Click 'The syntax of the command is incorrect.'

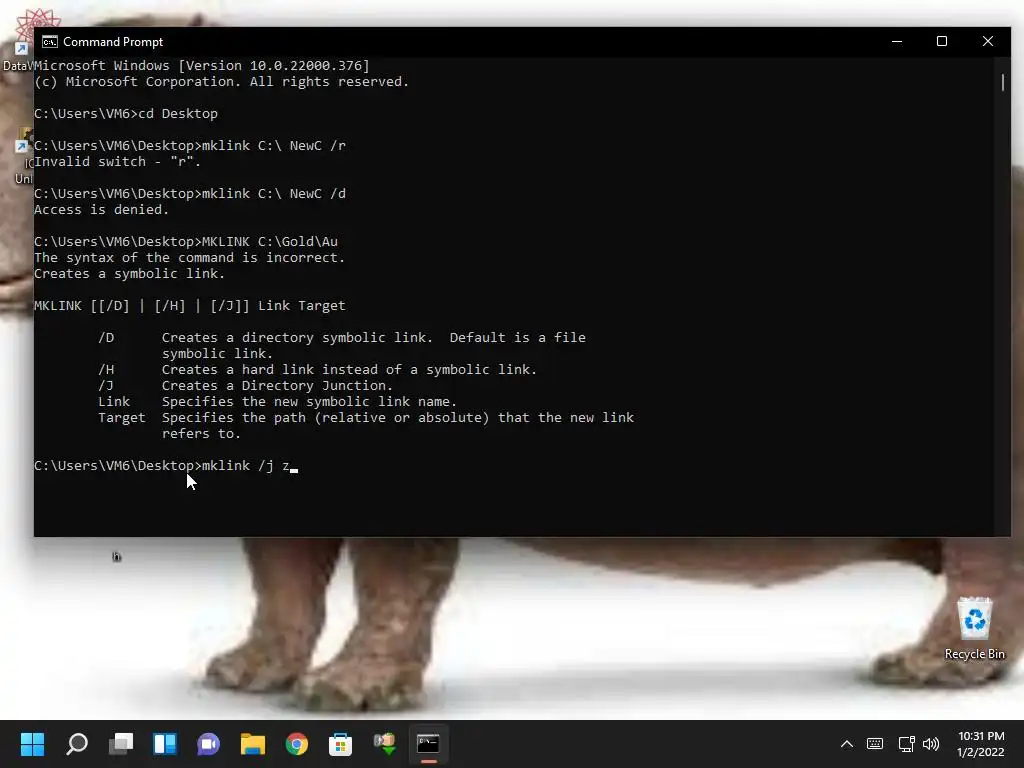[189, 257]
